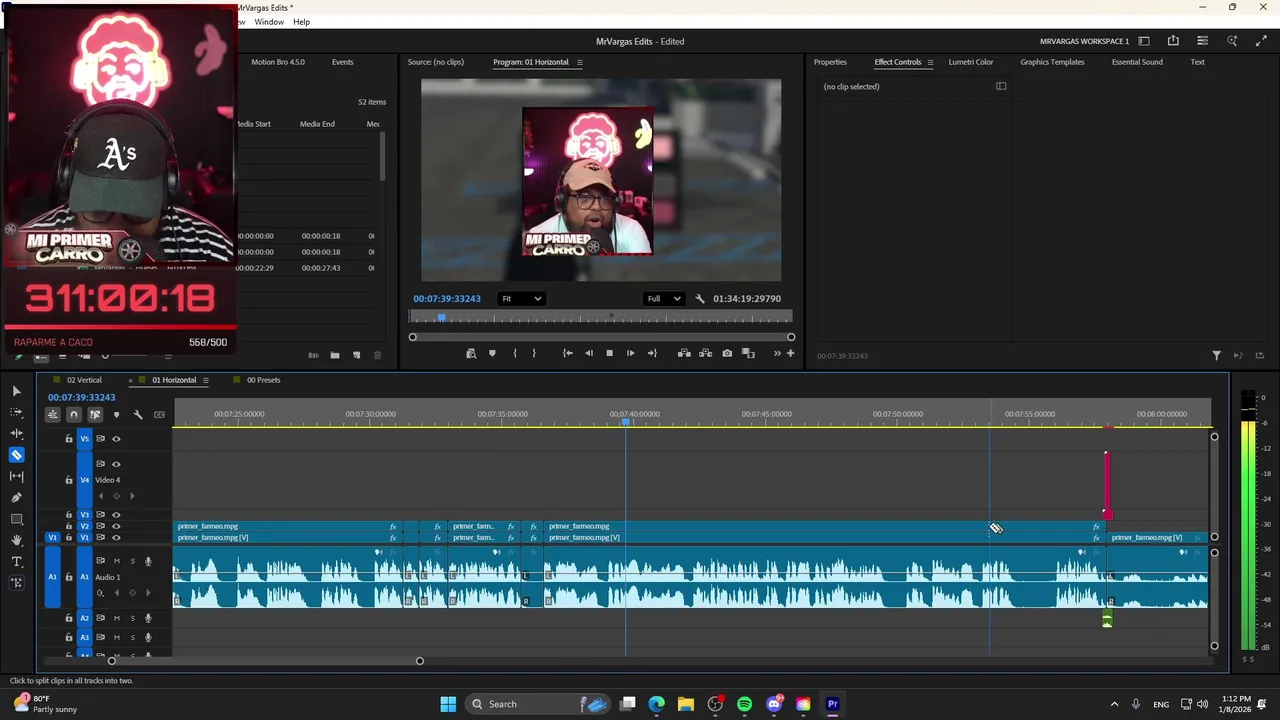Viewport: 1280px width, 720px height.
Task: Add marker in timeline header
Action: click(x=116, y=414)
